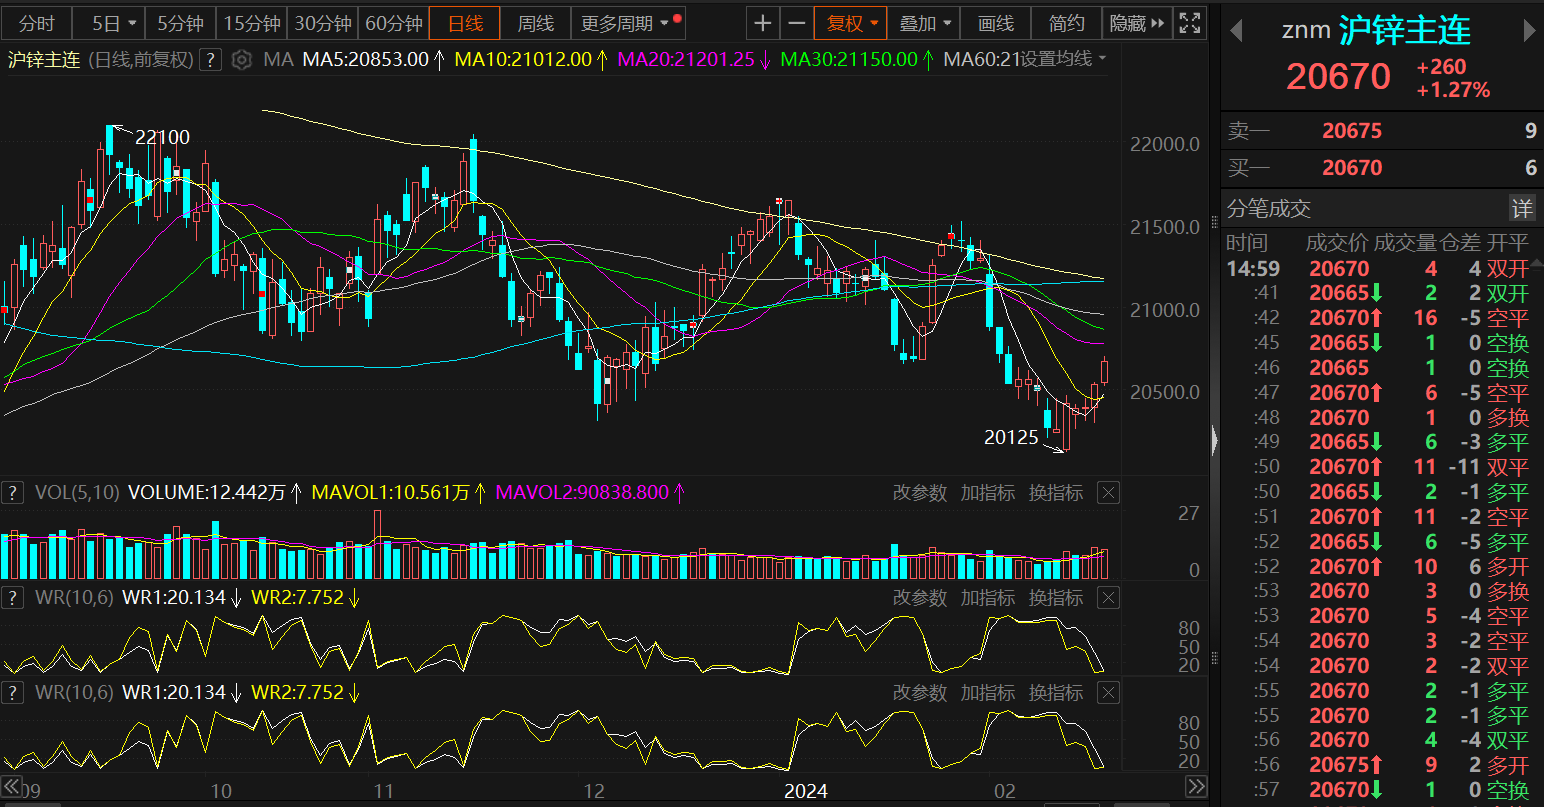Click 换指标 in the VOL panel
1544x807 pixels.
click(1056, 493)
